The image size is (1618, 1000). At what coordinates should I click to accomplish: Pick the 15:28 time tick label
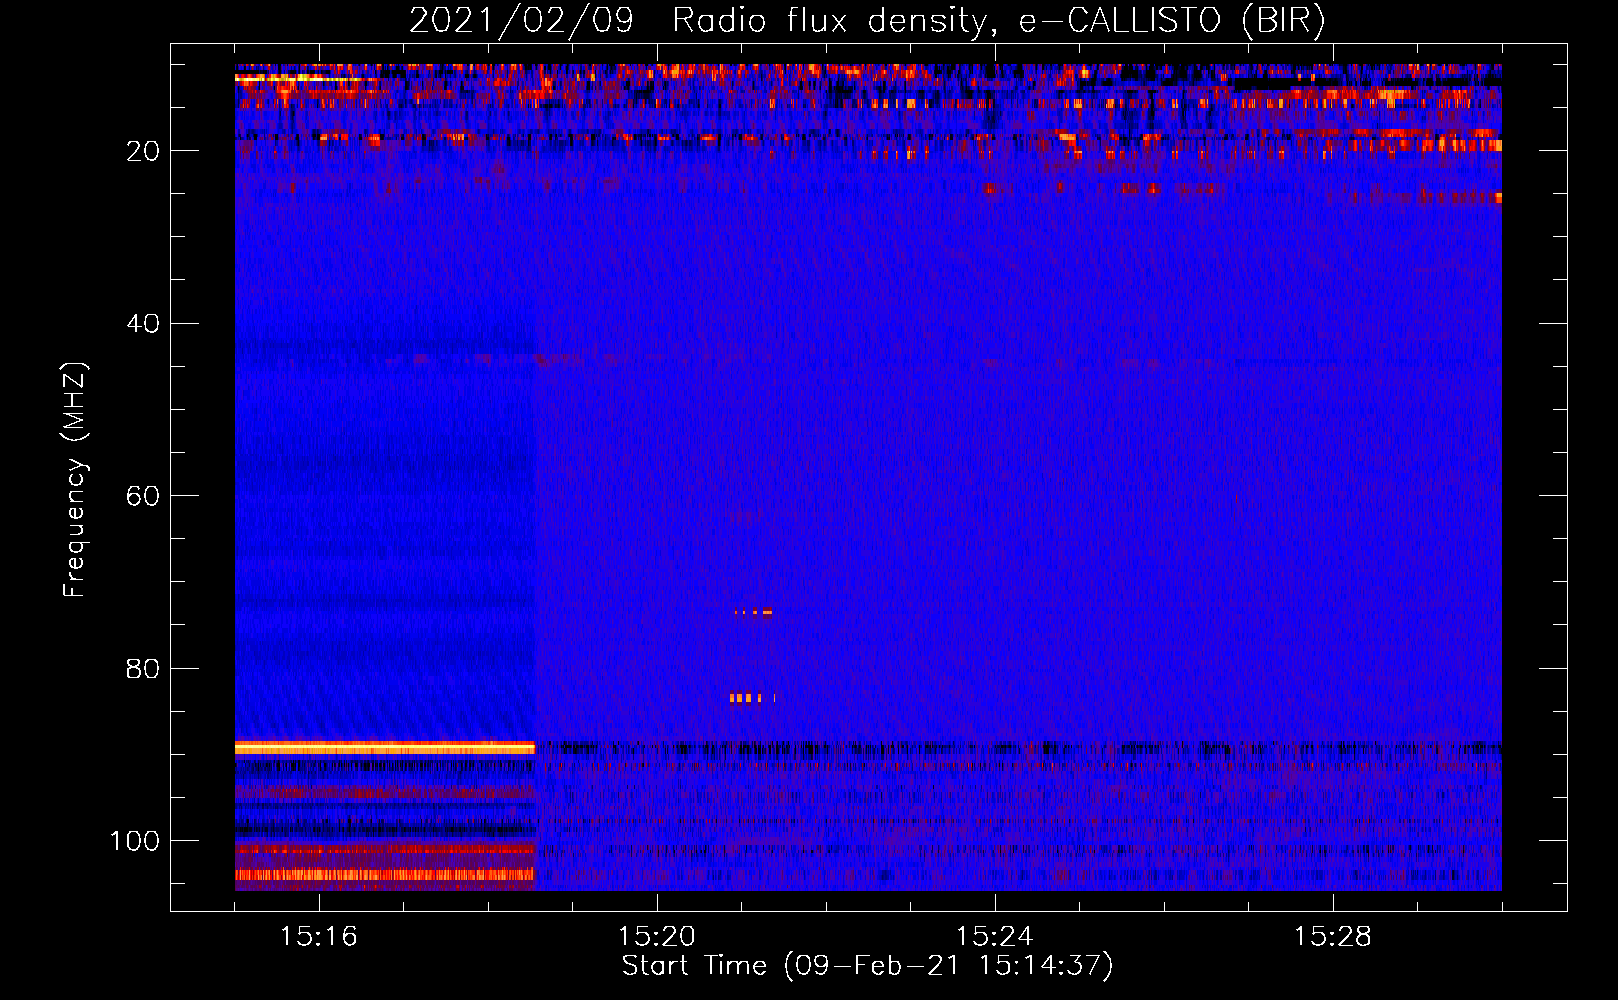[1333, 937]
